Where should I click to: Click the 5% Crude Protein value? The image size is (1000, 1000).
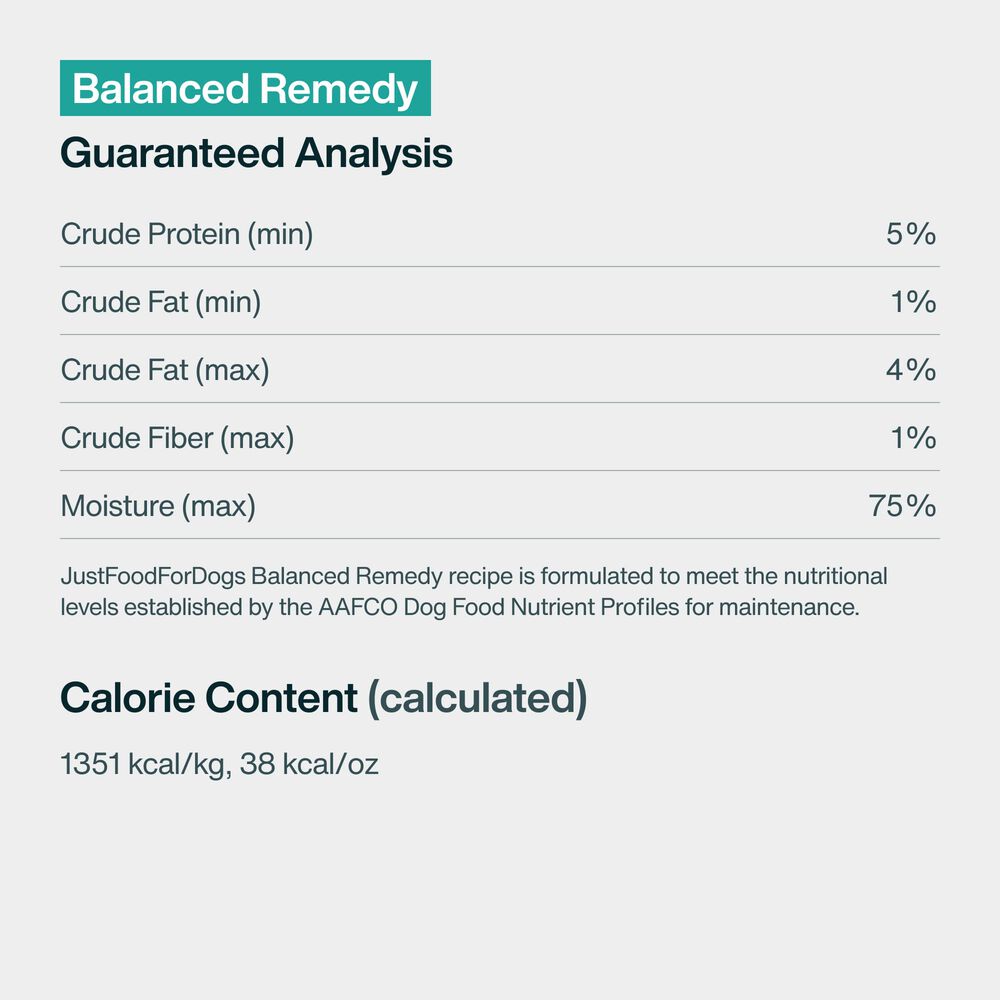910,234
